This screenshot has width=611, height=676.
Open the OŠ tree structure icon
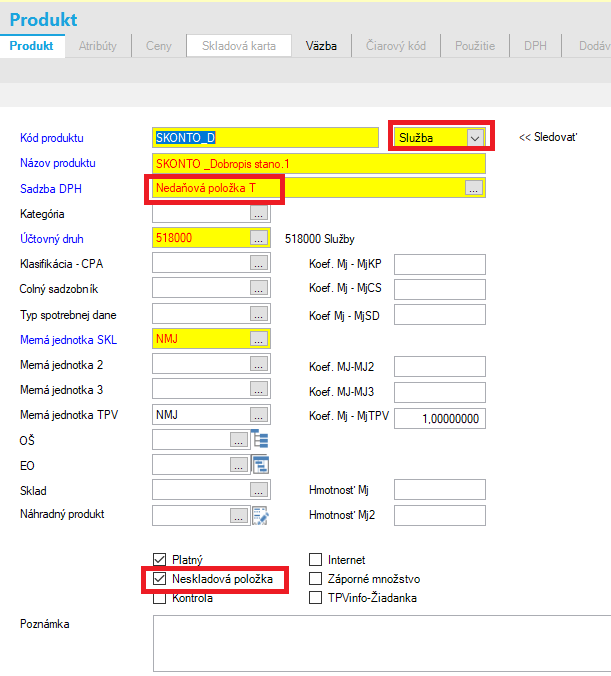coord(260,439)
